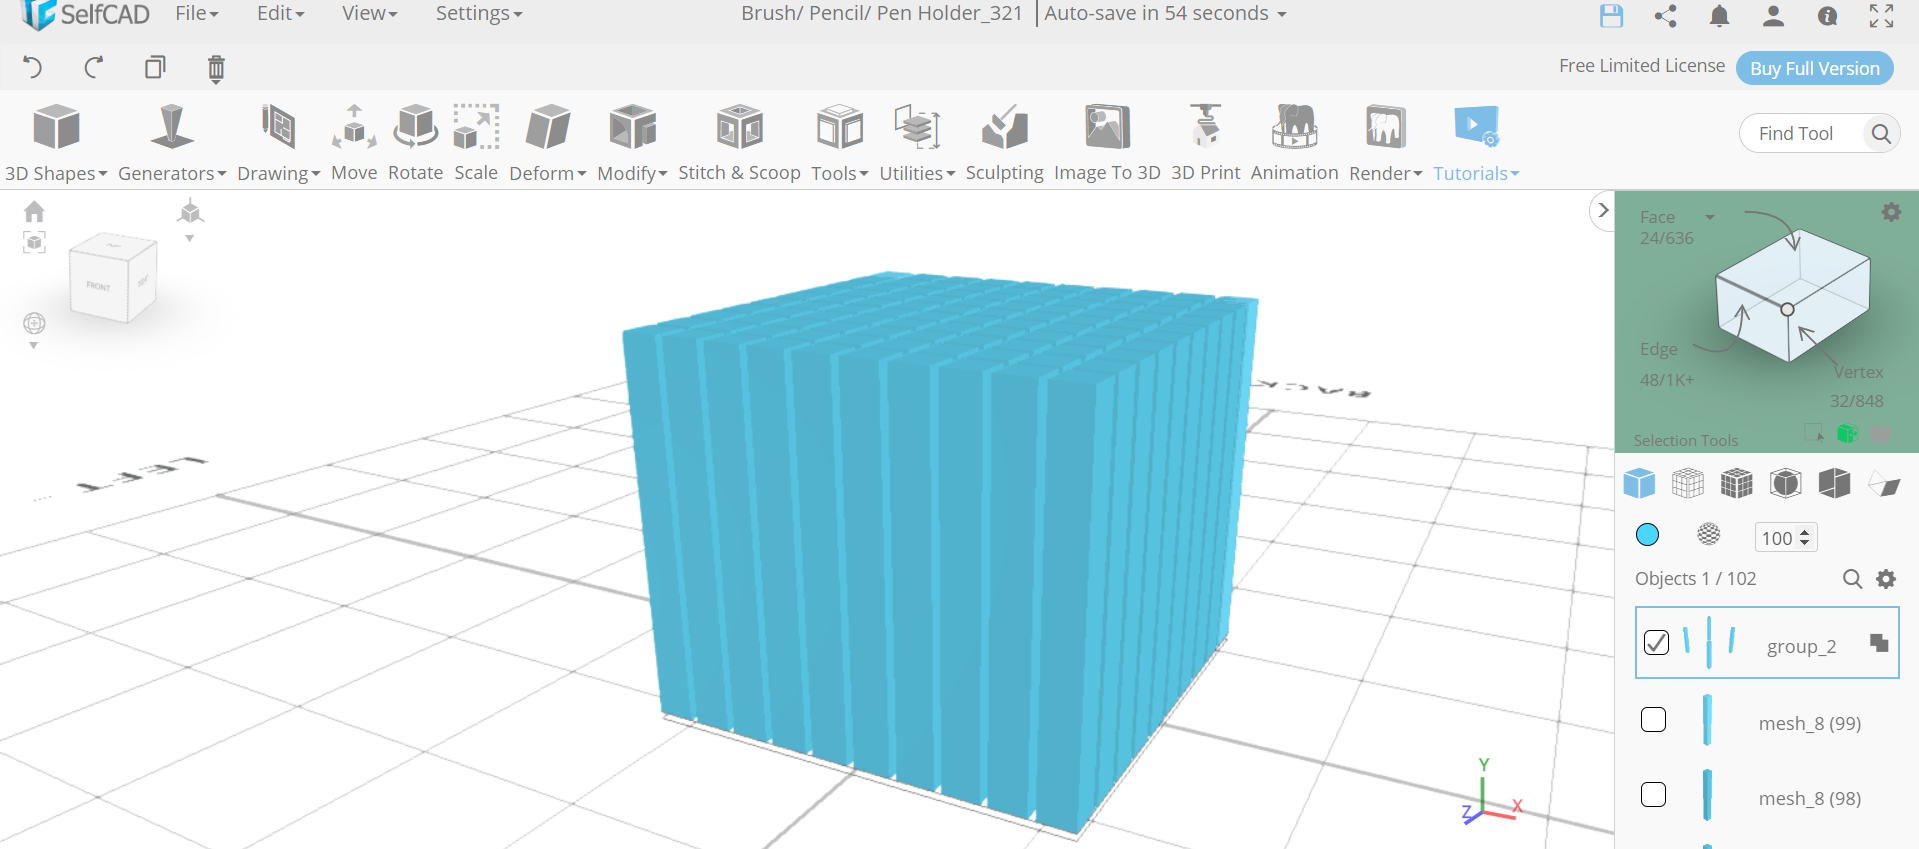Open the File menu
Viewport: 1919px width, 849px height.
[x=197, y=14]
